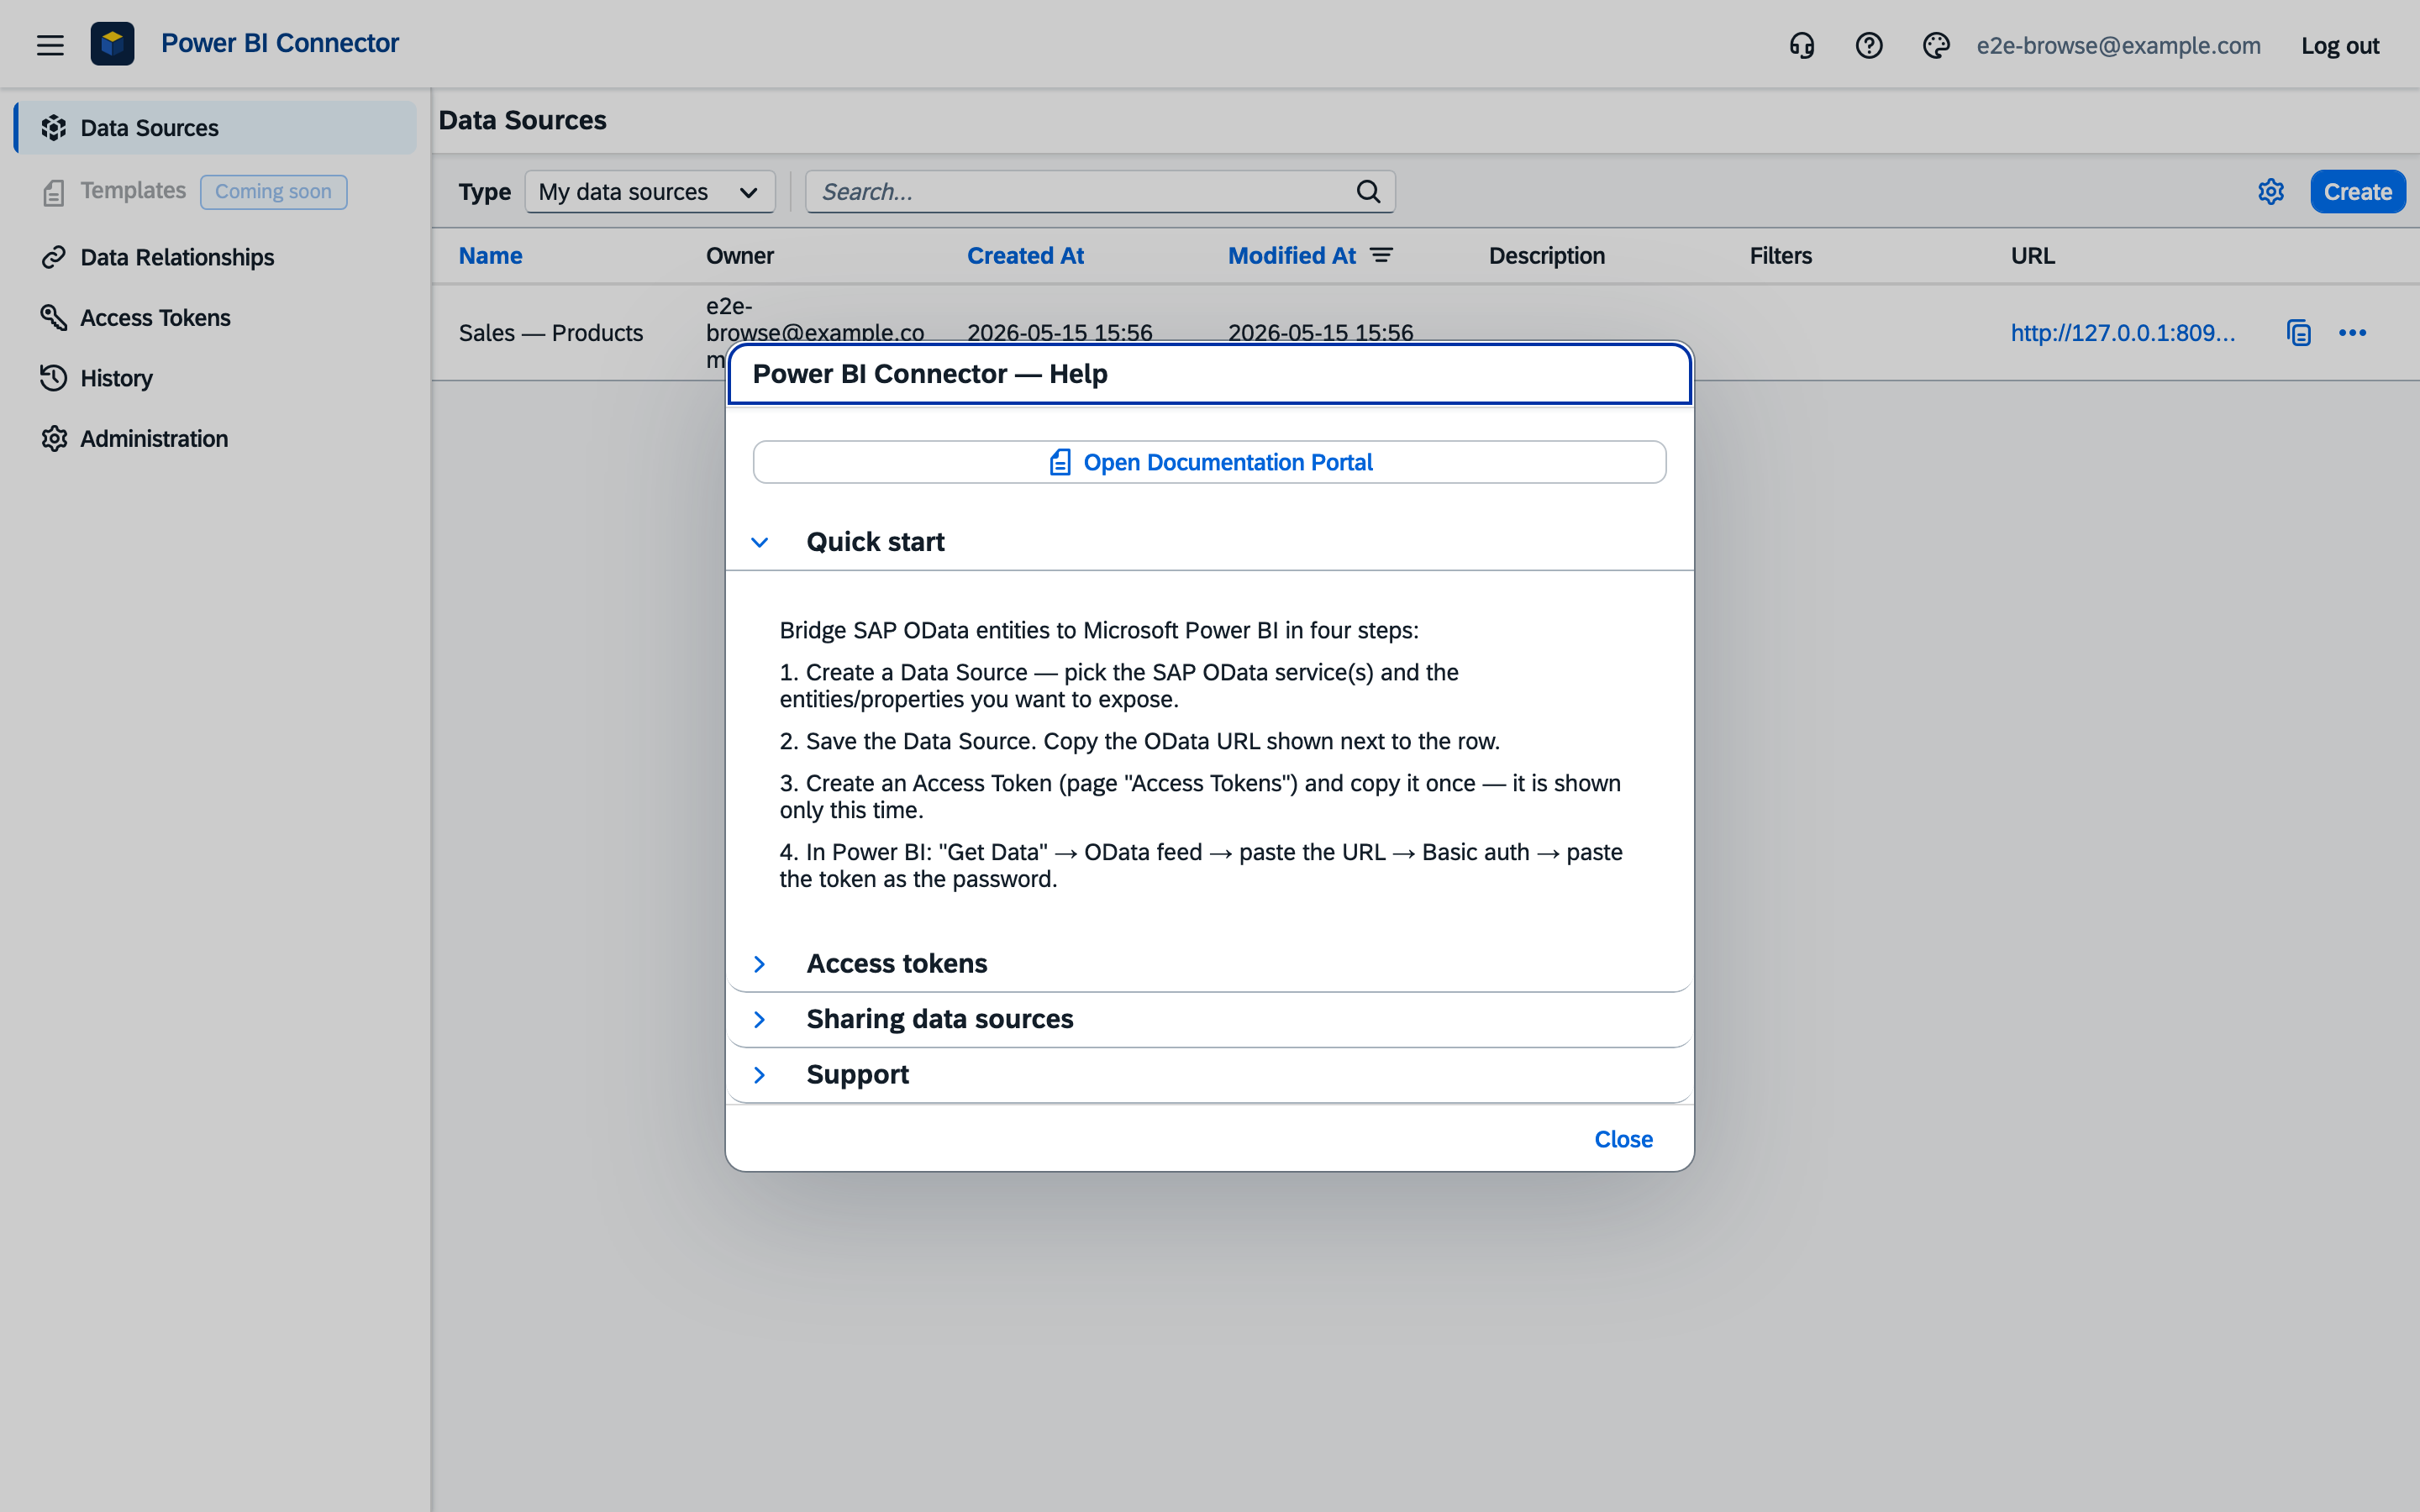
Task: Click the Access Tokens key icon
Action: click(54, 318)
